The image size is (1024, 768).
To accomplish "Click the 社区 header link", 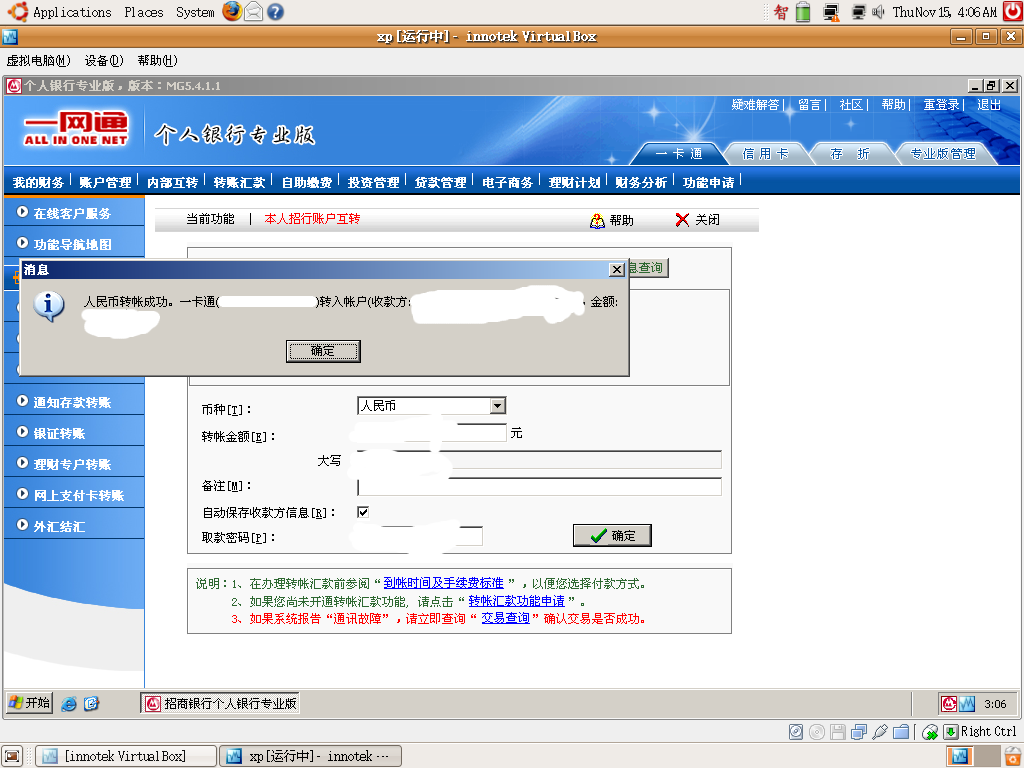I will click(851, 104).
